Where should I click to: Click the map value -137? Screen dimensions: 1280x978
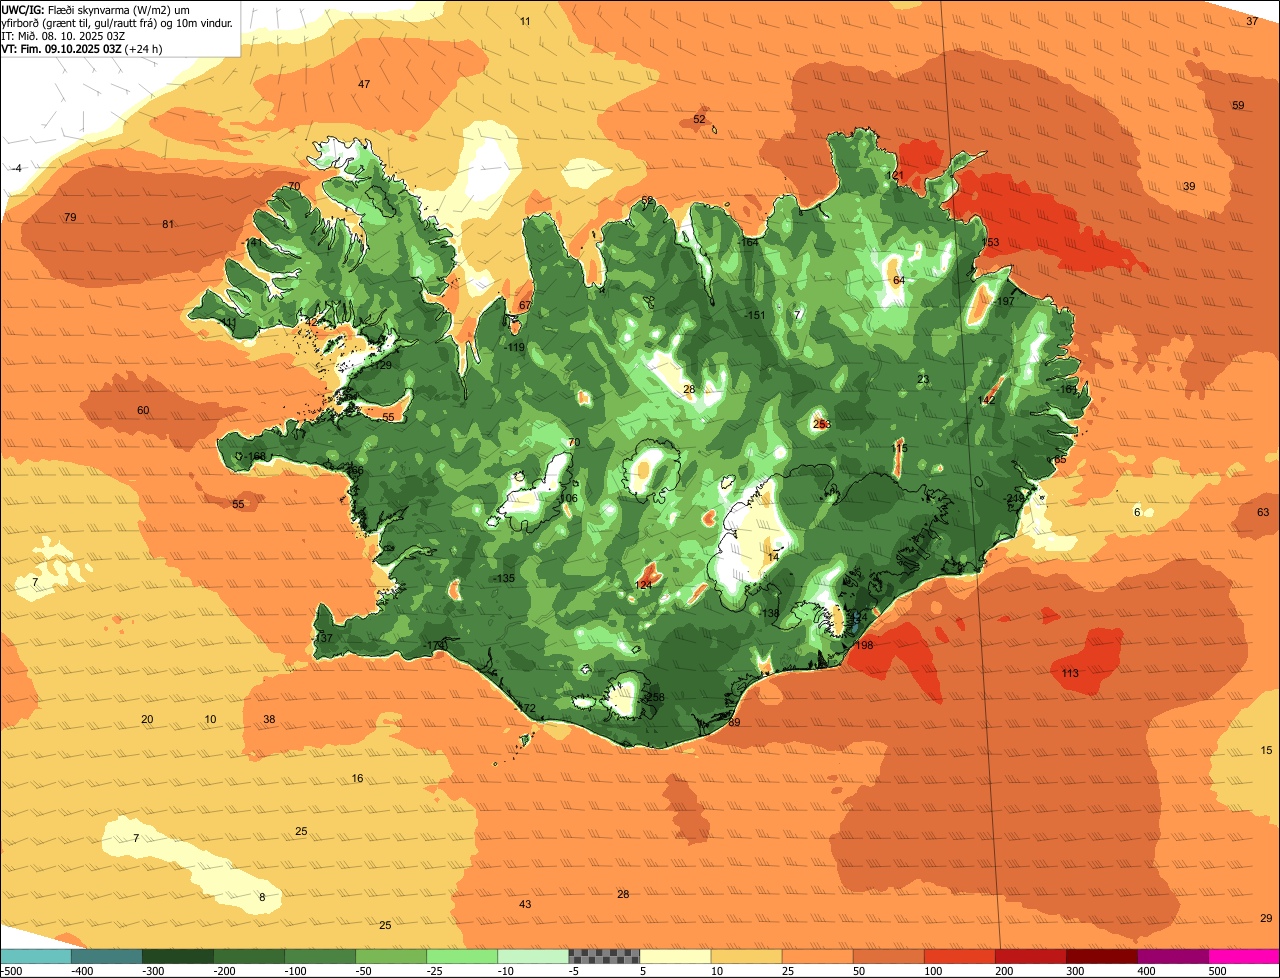tap(321, 638)
